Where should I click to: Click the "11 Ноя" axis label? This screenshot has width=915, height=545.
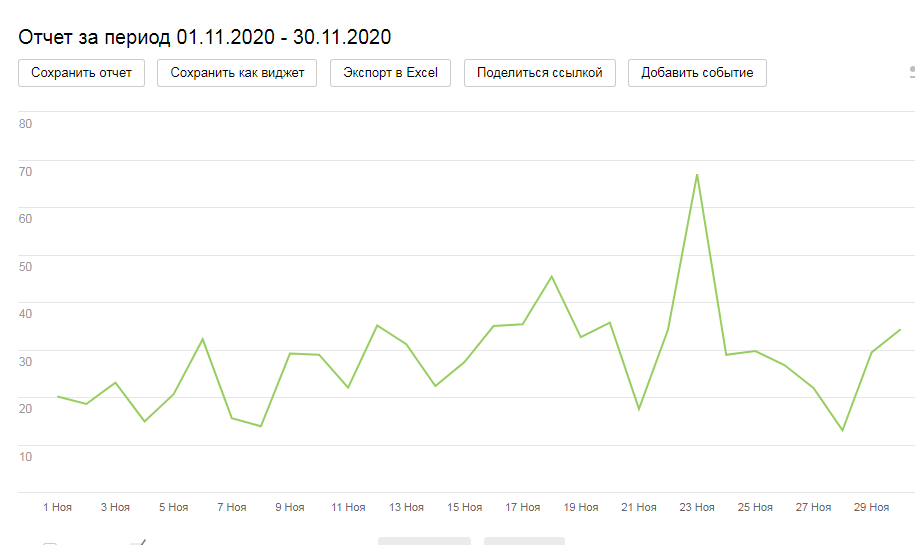click(x=348, y=508)
